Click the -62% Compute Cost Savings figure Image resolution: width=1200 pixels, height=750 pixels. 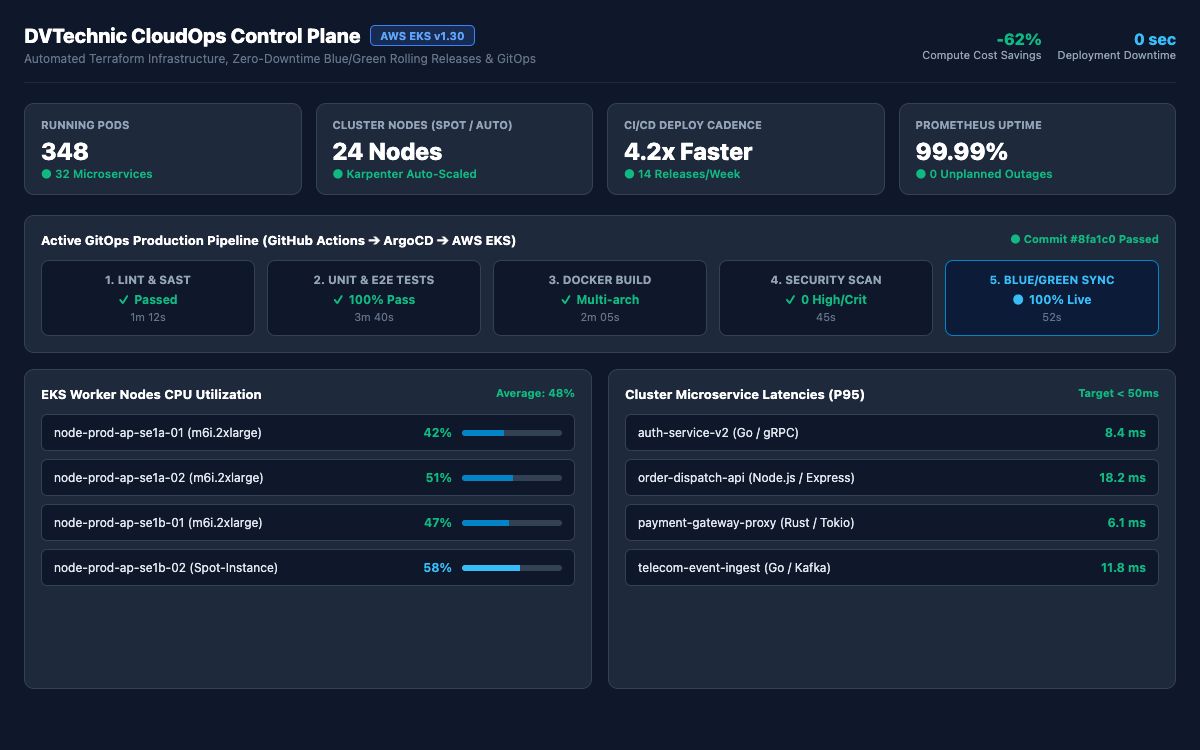[x=1018, y=40]
